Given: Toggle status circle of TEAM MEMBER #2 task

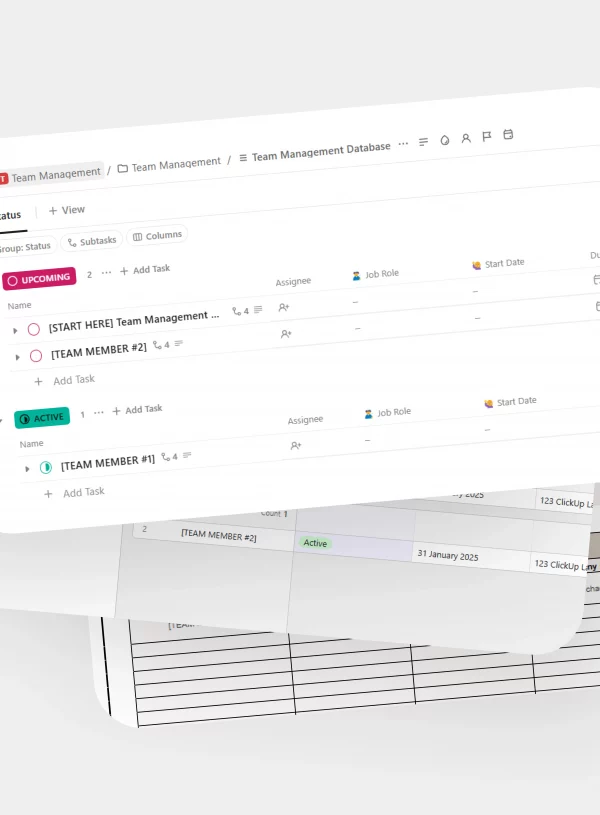Looking at the screenshot, I should [x=36, y=356].
